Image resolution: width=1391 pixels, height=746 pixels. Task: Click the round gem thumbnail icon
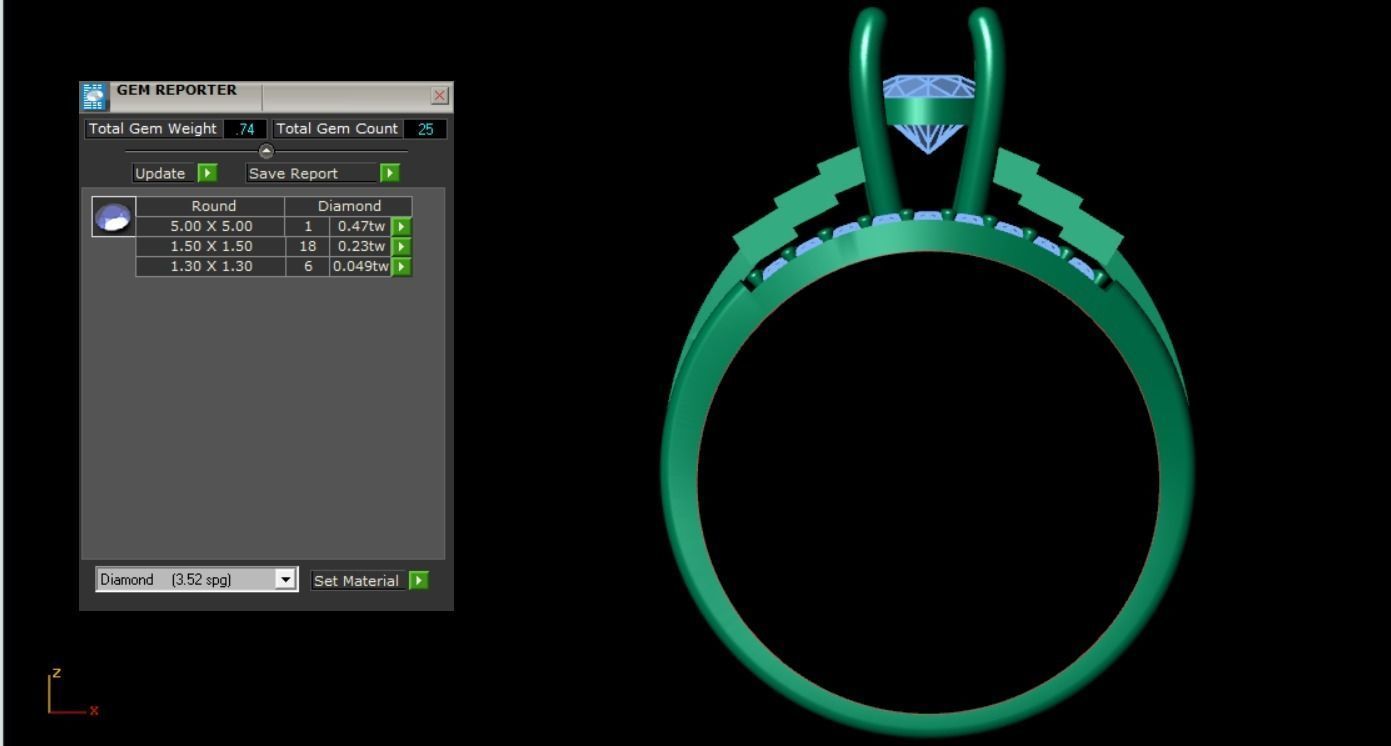click(x=113, y=217)
